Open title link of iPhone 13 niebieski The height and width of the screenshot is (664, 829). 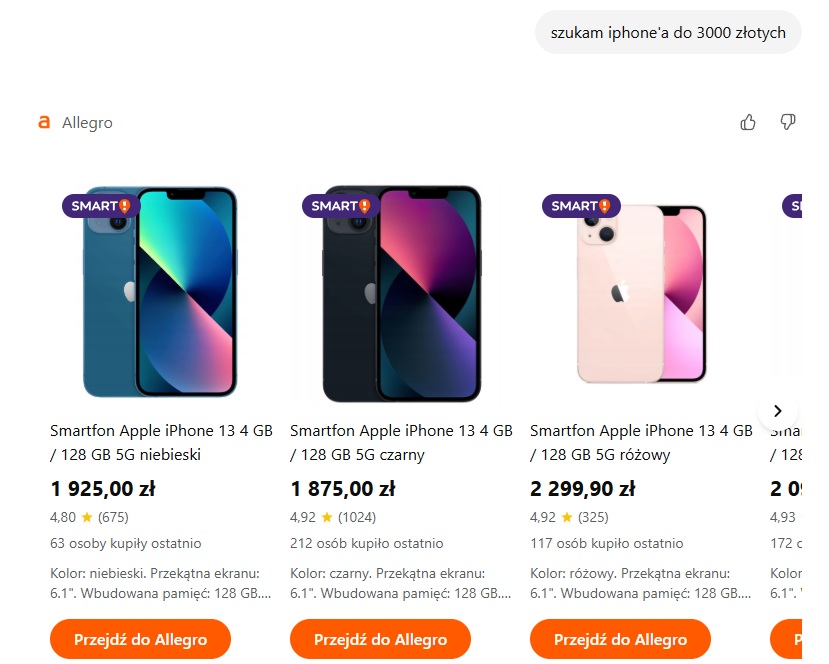click(161, 442)
